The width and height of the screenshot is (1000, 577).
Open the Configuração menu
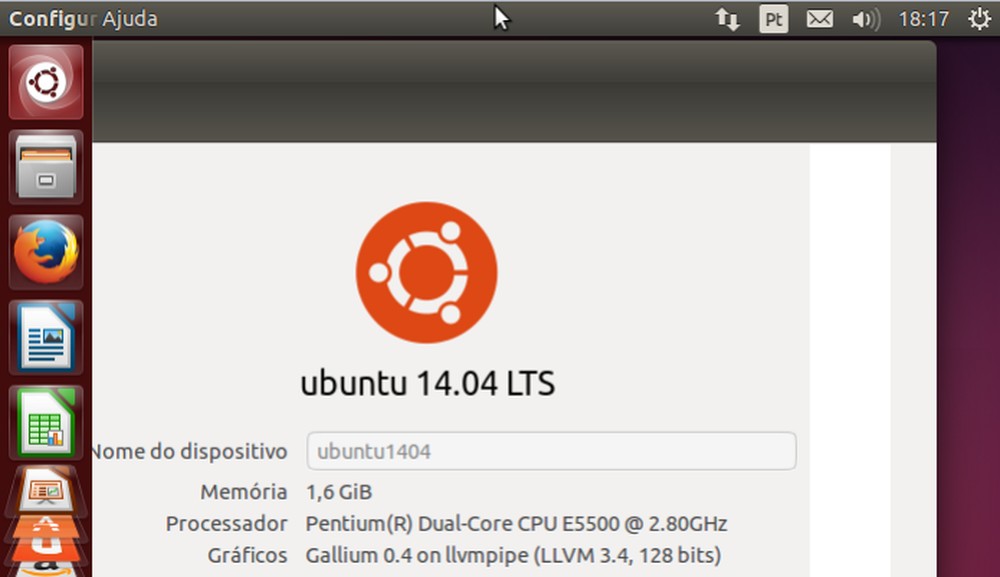pos(50,18)
